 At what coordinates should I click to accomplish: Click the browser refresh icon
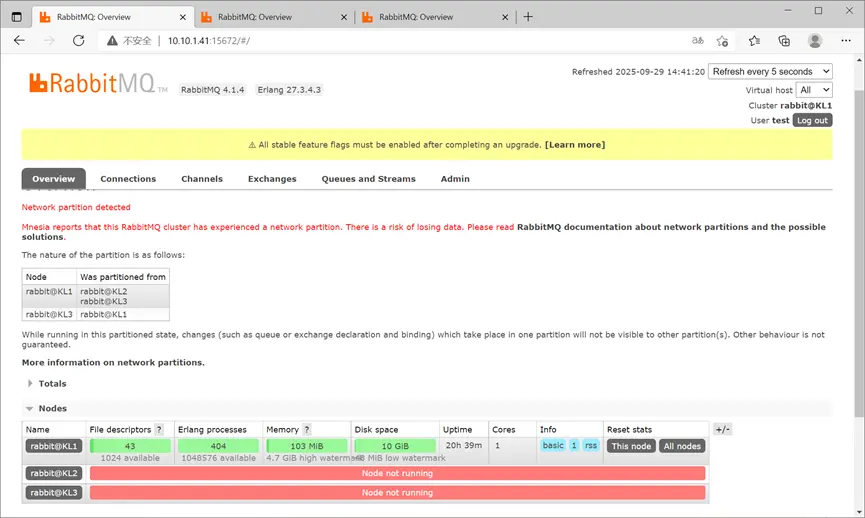[79, 41]
